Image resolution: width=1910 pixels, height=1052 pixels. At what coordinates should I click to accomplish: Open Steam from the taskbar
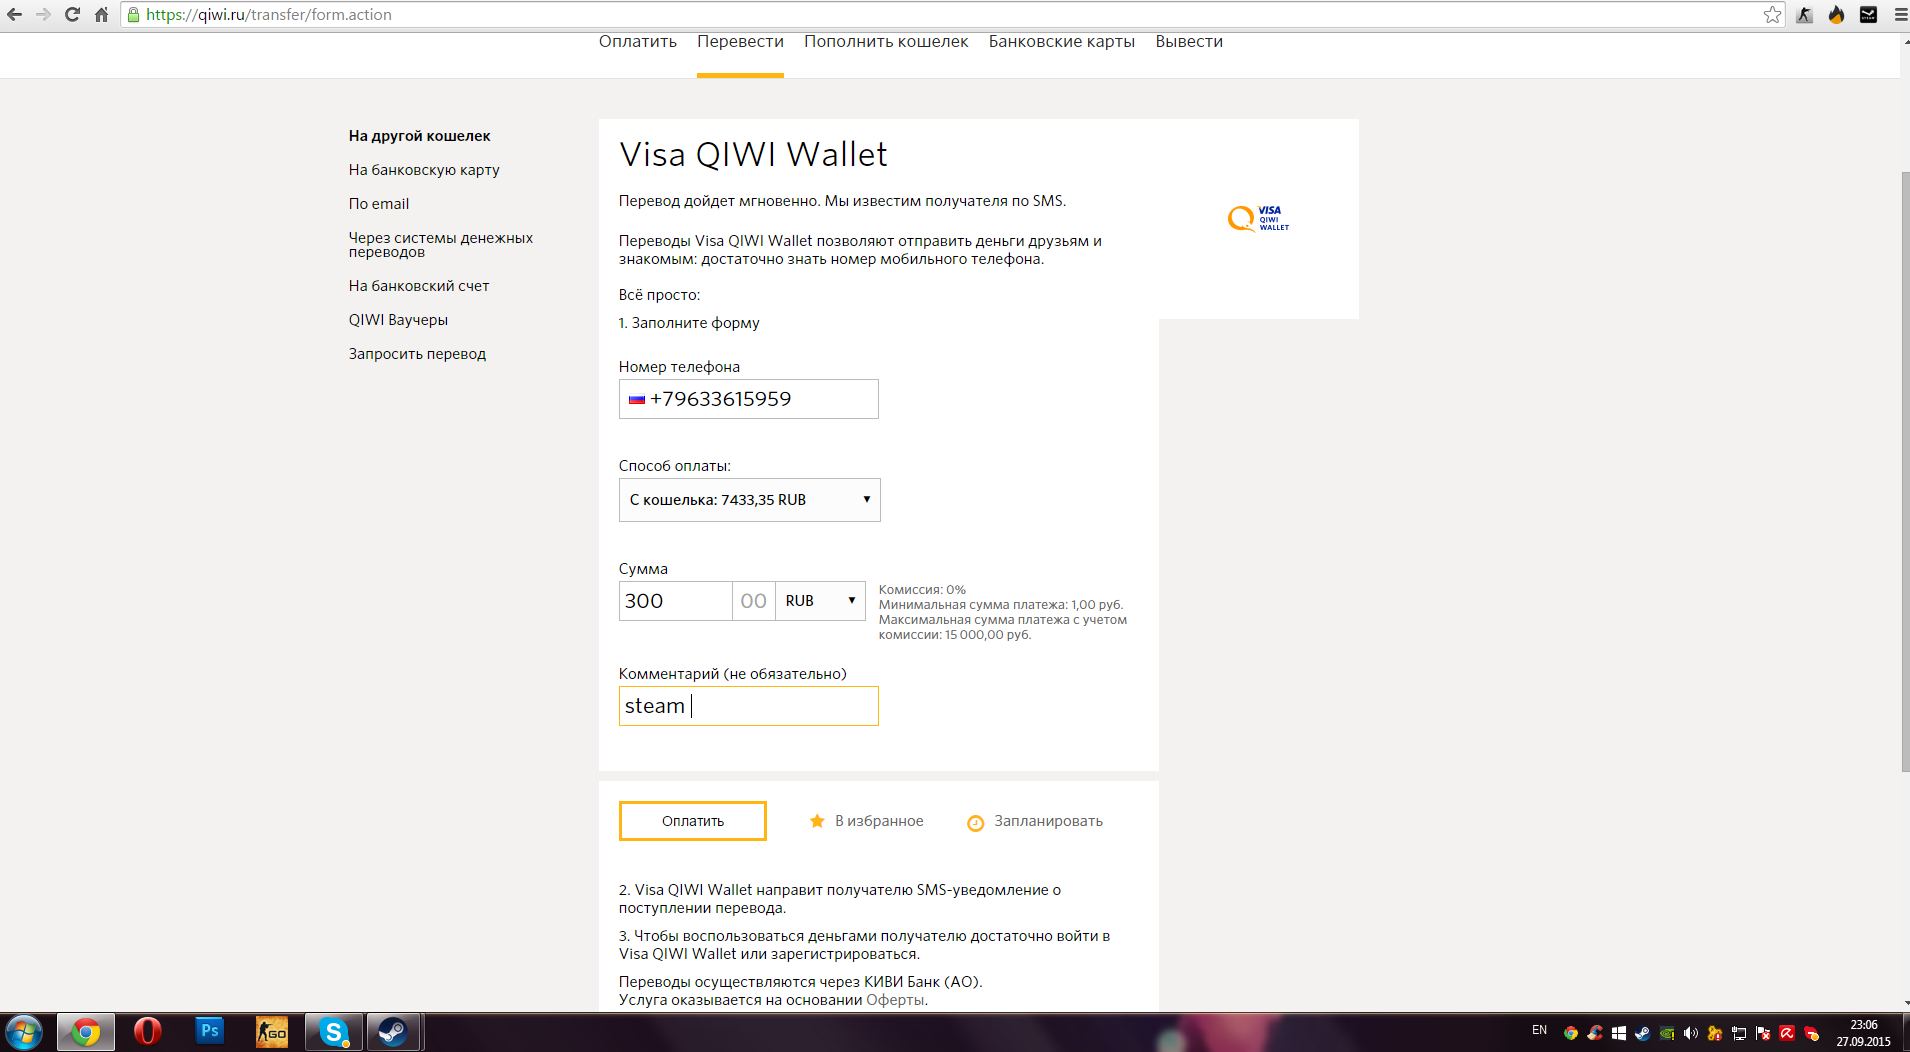(x=394, y=1031)
